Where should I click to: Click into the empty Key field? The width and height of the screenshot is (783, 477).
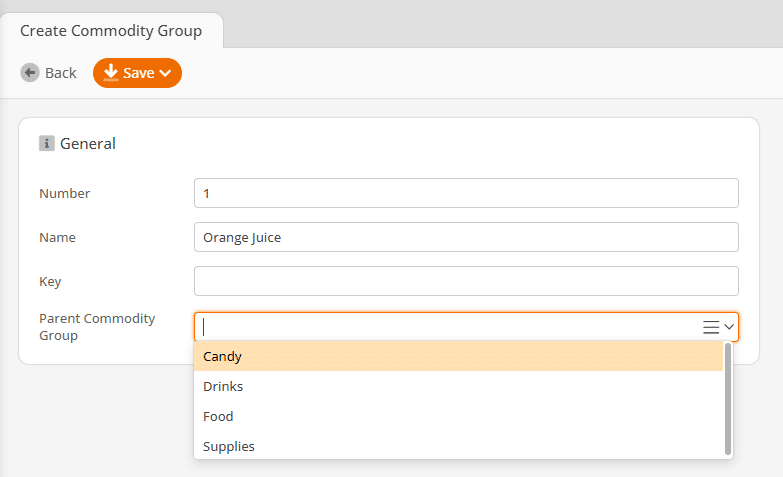[466, 281]
